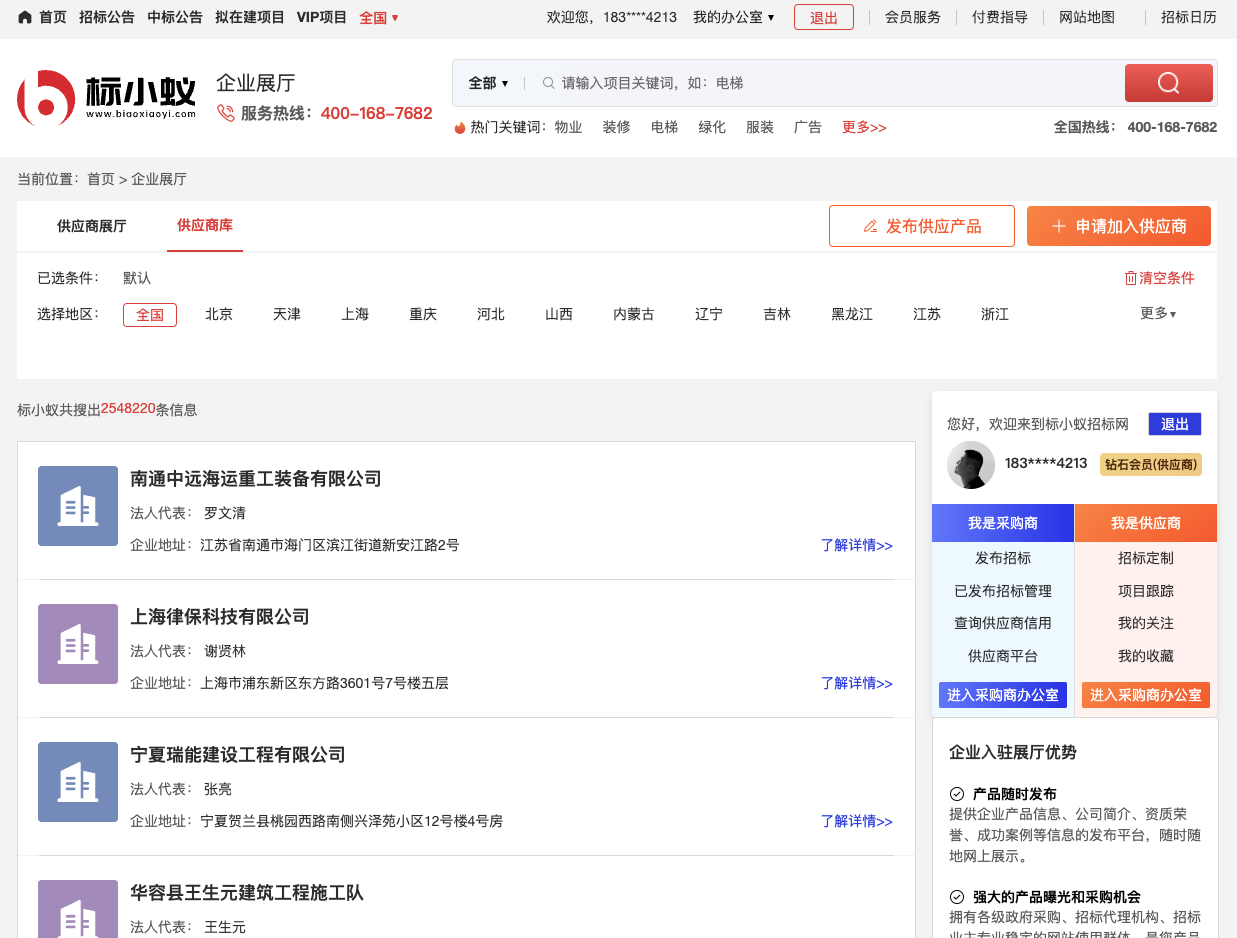Click the building icon for 宁夏瑞能建设工程有限公司
The image size is (1237, 938).
78,782
